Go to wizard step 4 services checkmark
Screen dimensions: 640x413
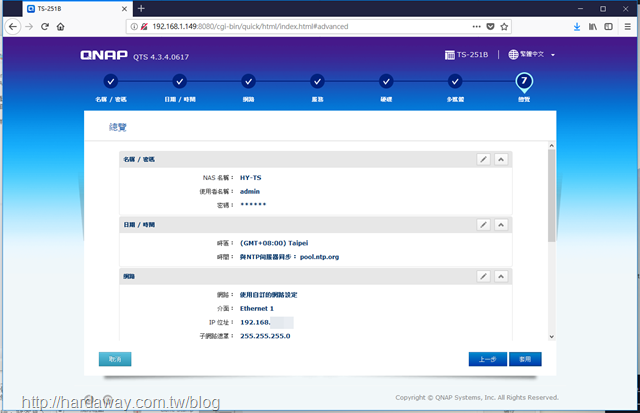click(317, 82)
